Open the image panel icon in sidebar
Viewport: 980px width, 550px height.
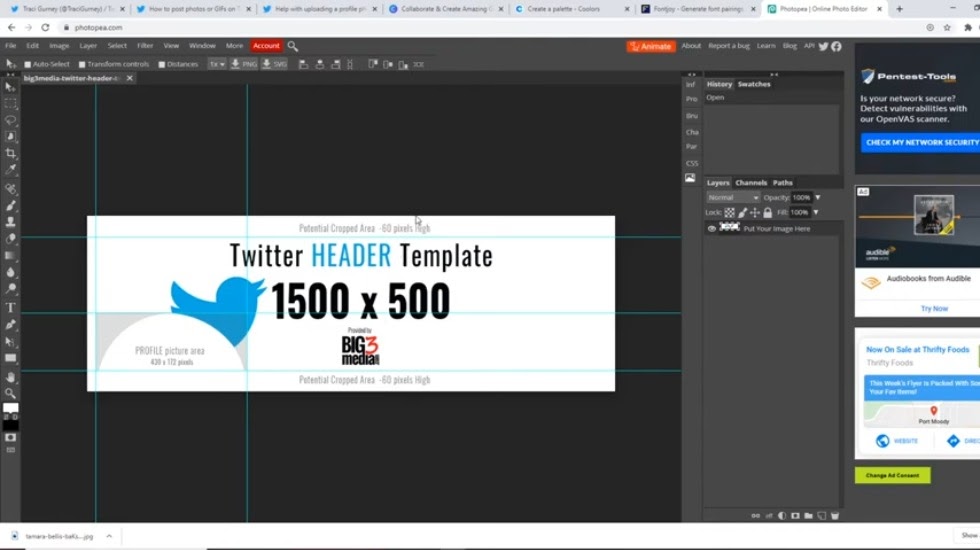(690, 178)
